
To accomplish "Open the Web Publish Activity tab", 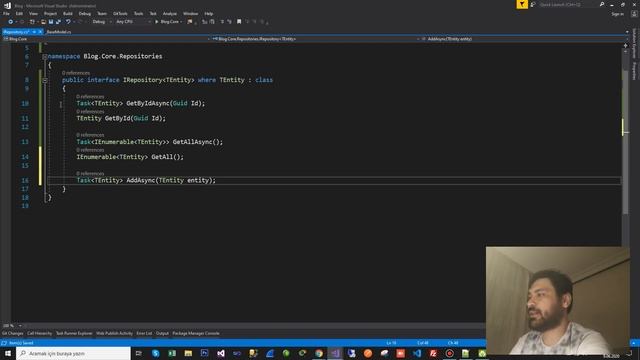I will pos(114,333).
